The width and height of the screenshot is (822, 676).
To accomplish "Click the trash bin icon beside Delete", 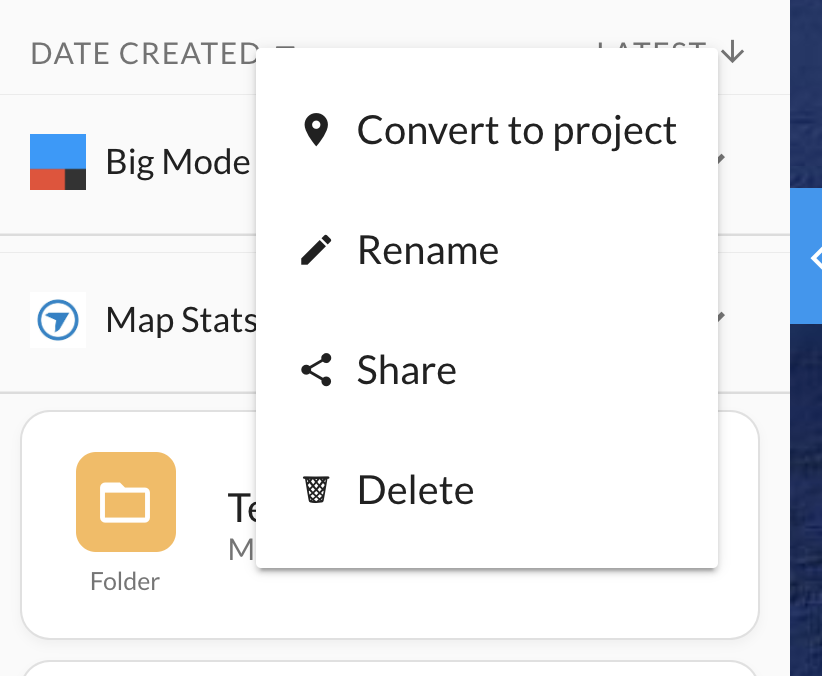I will [x=316, y=490].
